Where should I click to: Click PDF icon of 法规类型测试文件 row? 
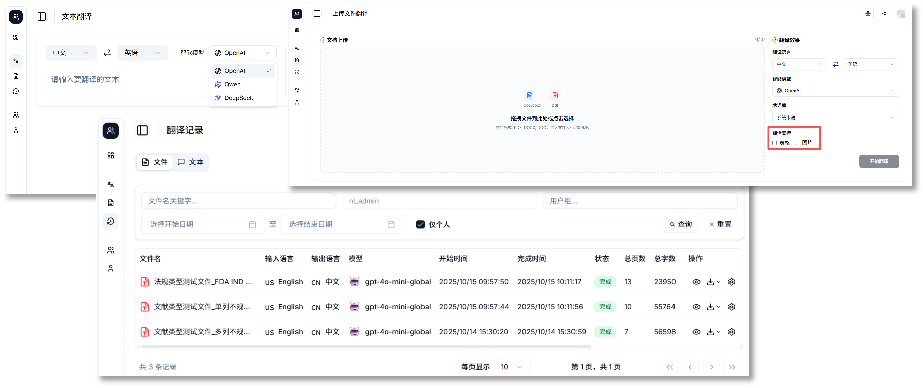(144, 282)
